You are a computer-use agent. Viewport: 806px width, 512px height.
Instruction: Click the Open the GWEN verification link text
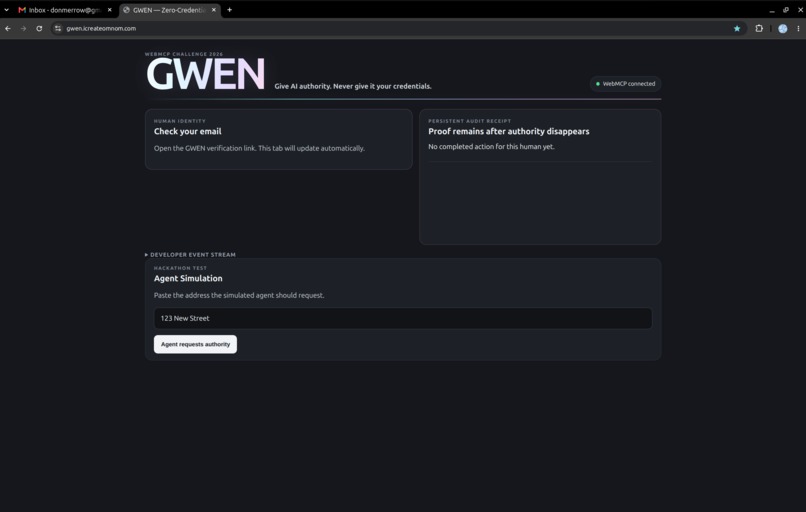pos(259,148)
